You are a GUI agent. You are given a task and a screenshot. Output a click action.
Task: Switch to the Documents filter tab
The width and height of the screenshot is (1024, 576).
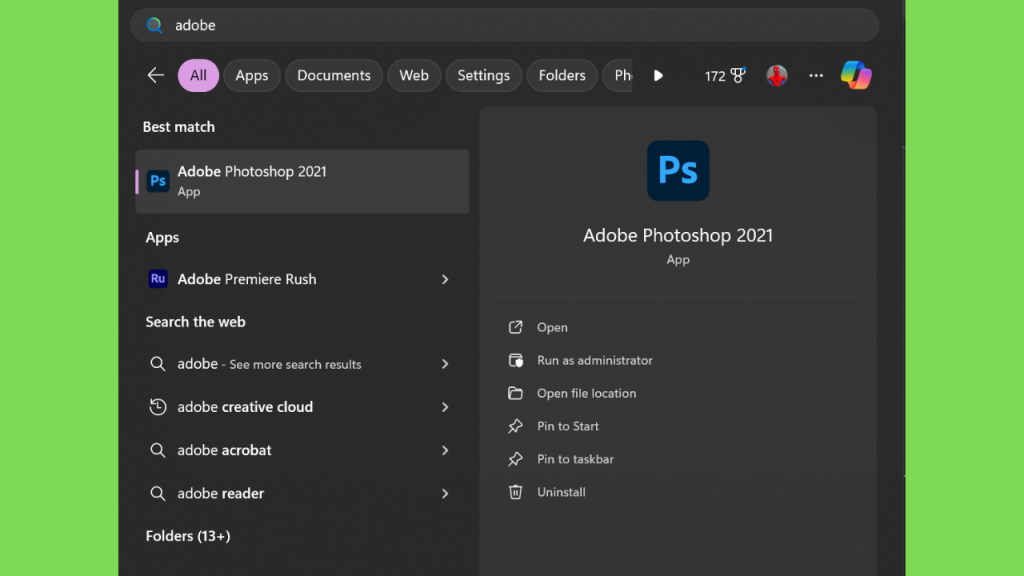pyautogui.click(x=334, y=75)
